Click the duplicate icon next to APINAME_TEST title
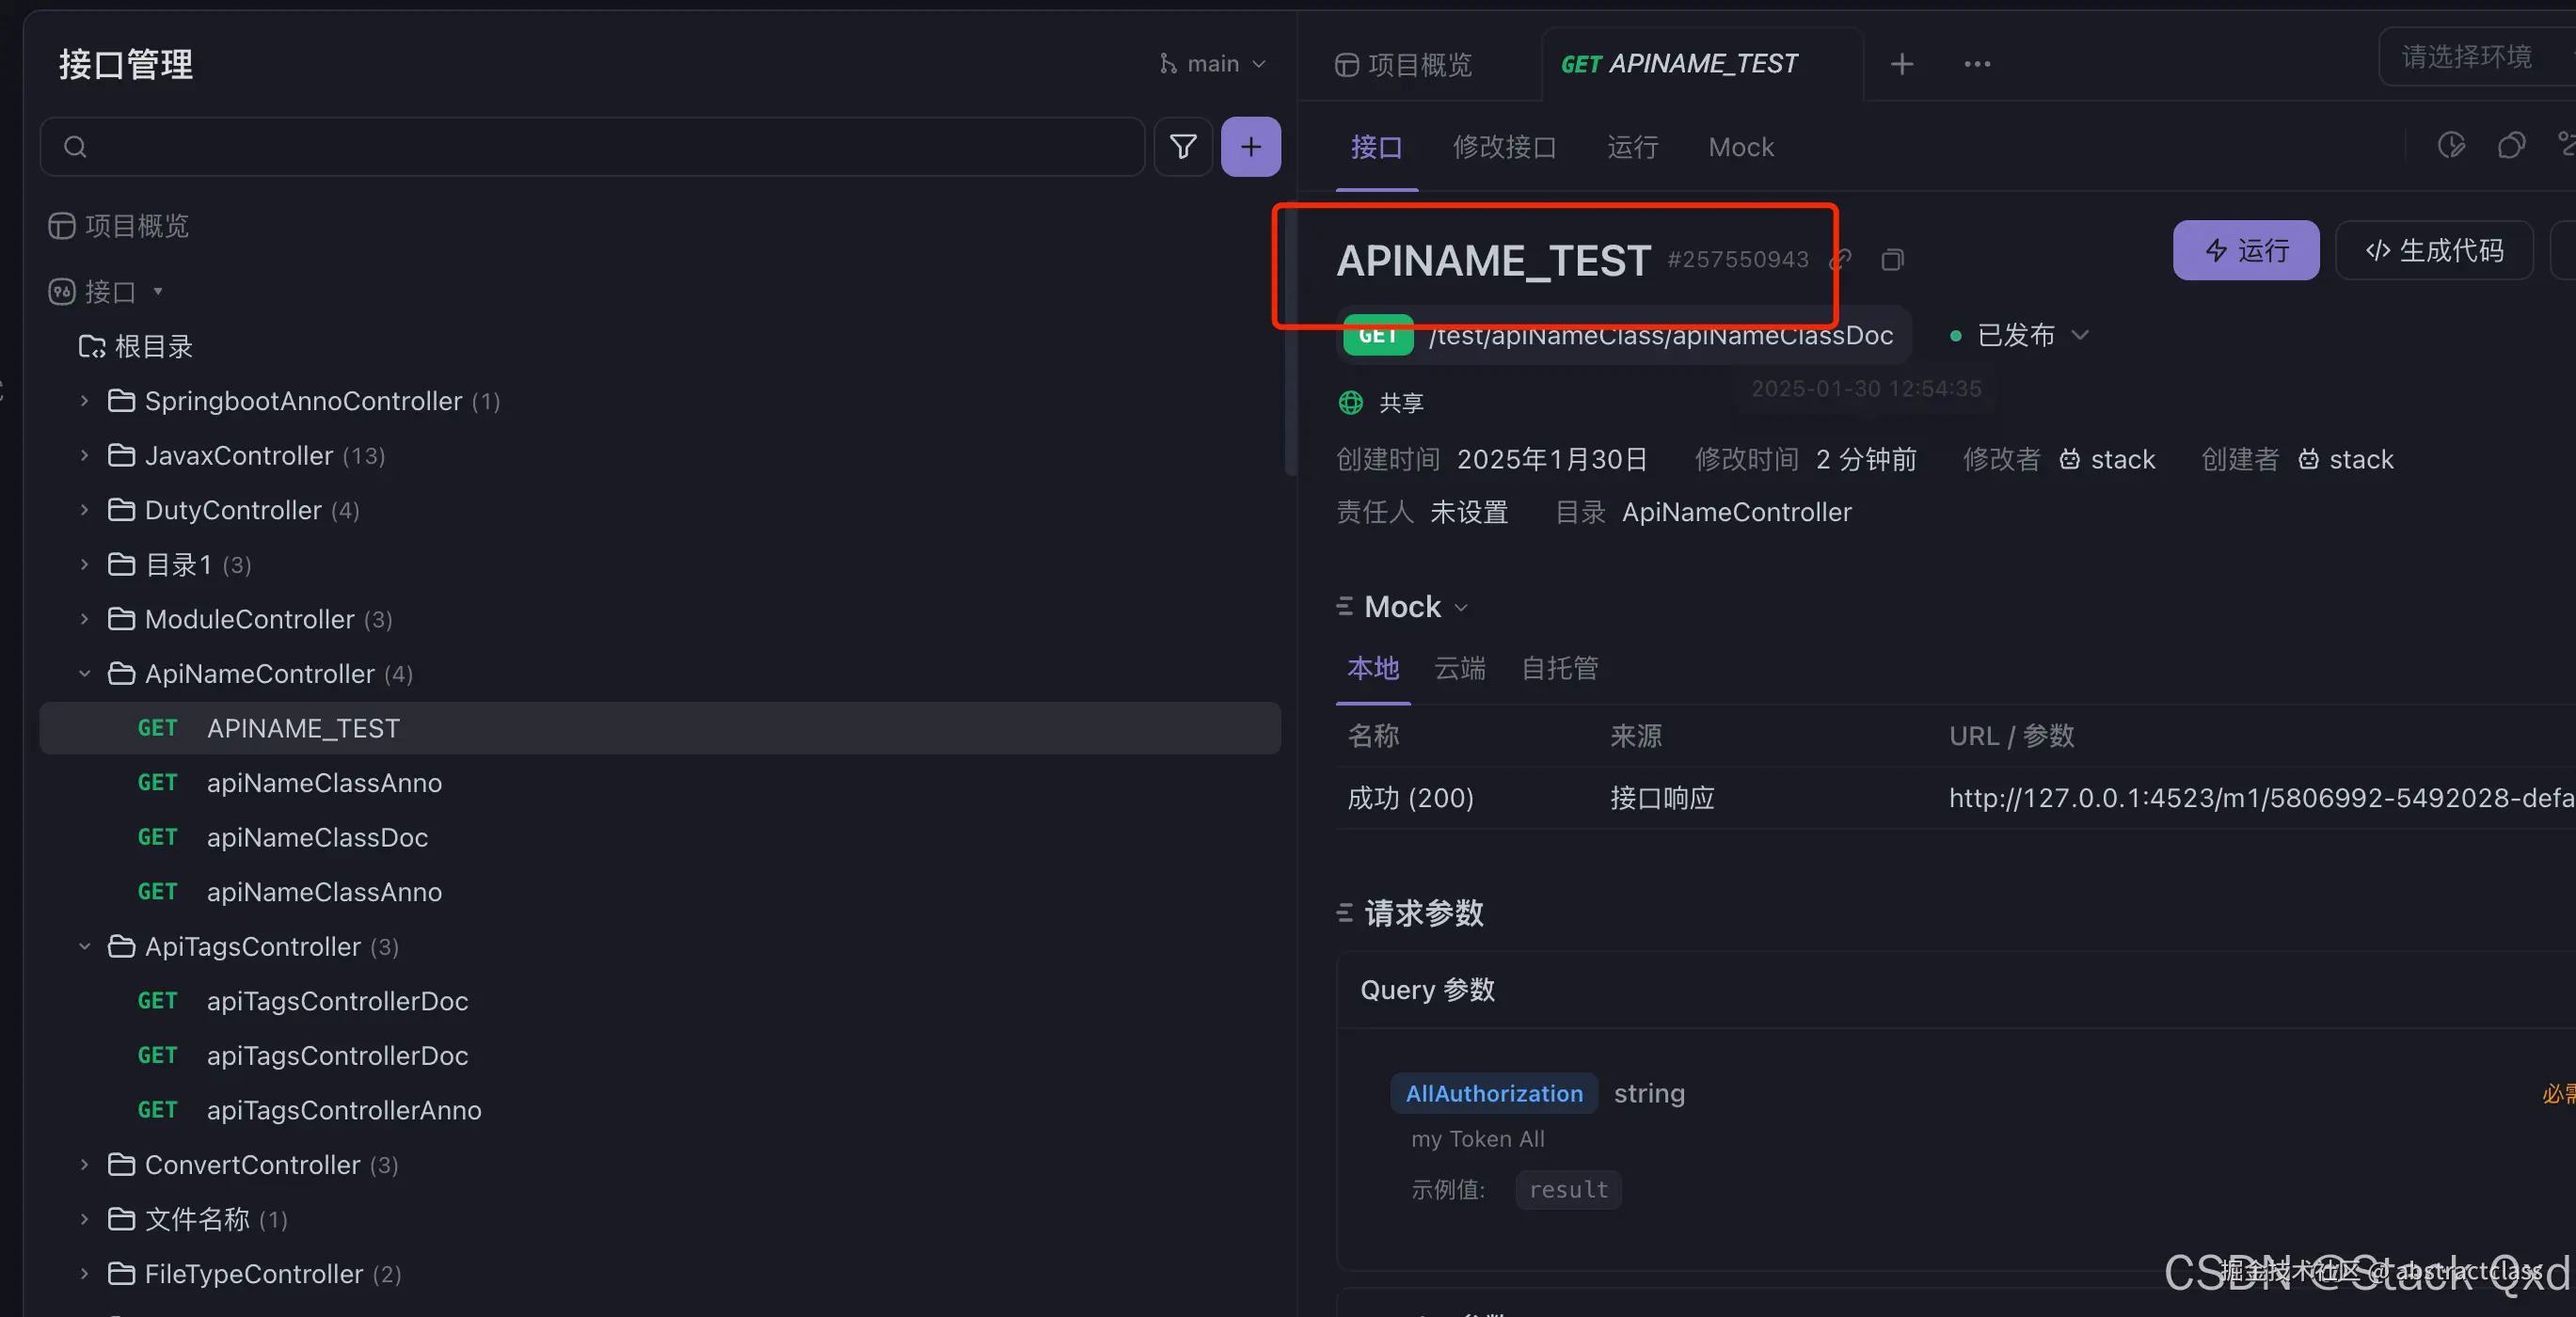The image size is (2576, 1317). (x=1892, y=259)
